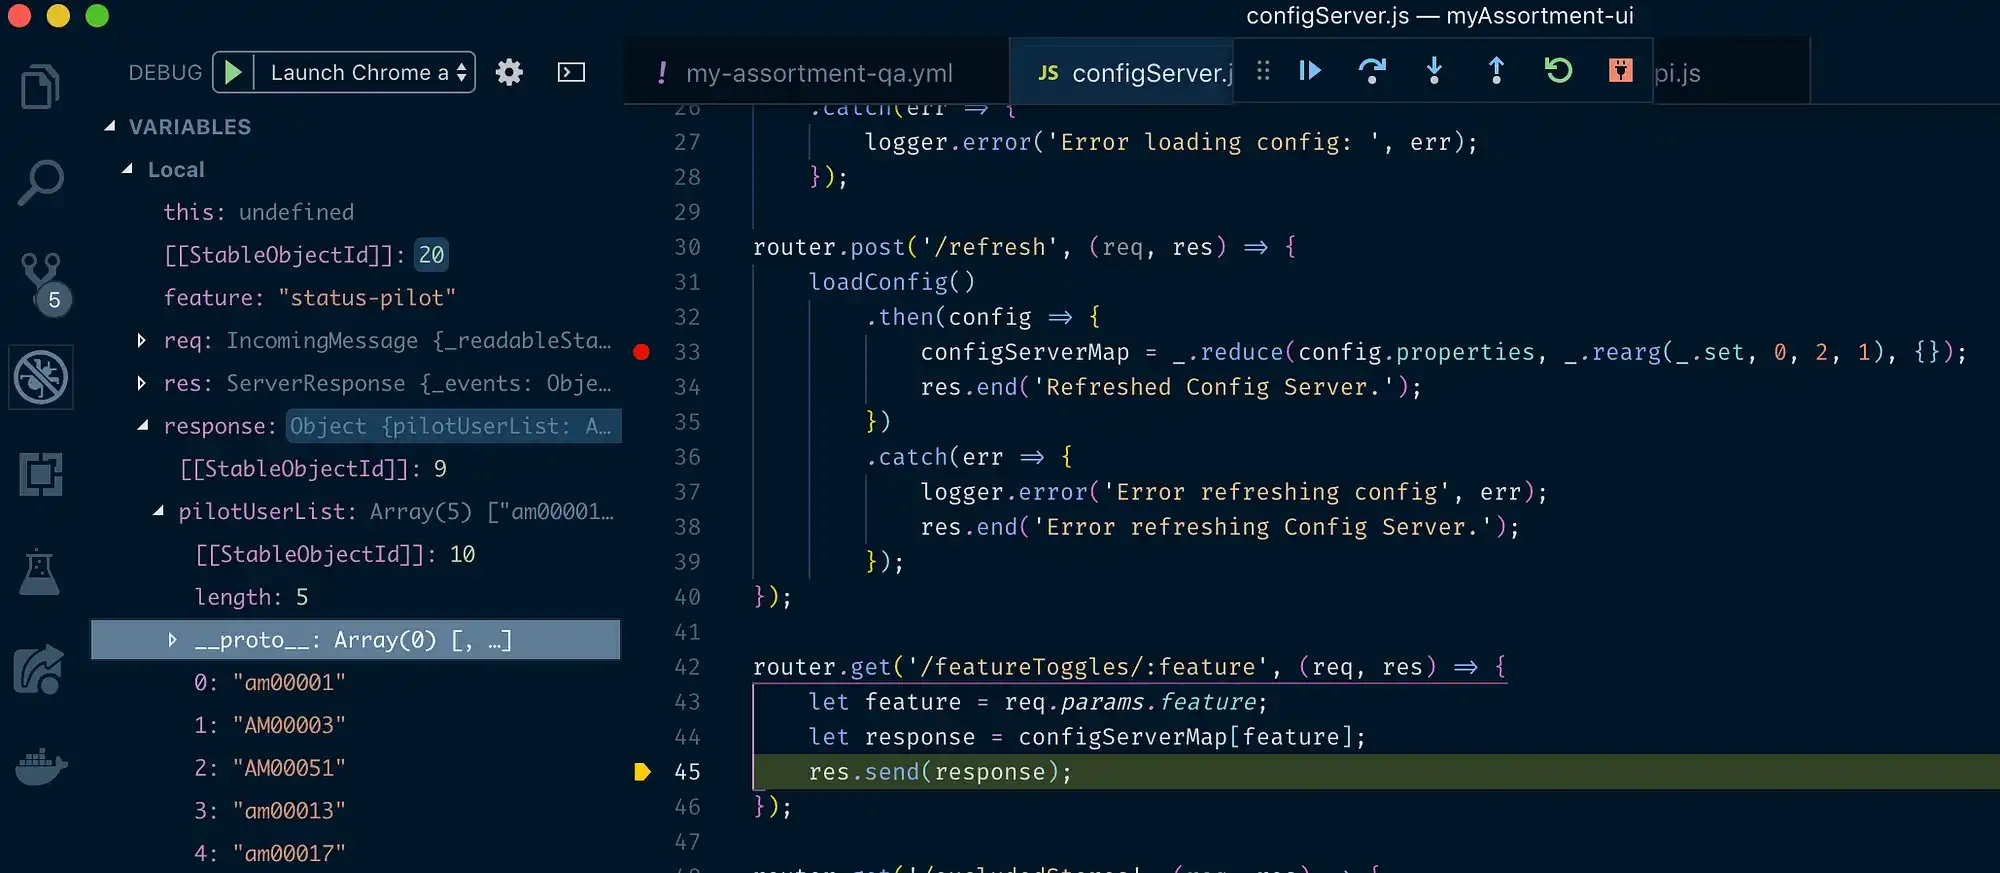The height and width of the screenshot is (873, 2000).
Task: Open launch configuration gear settings
Action: coord(509,72)
